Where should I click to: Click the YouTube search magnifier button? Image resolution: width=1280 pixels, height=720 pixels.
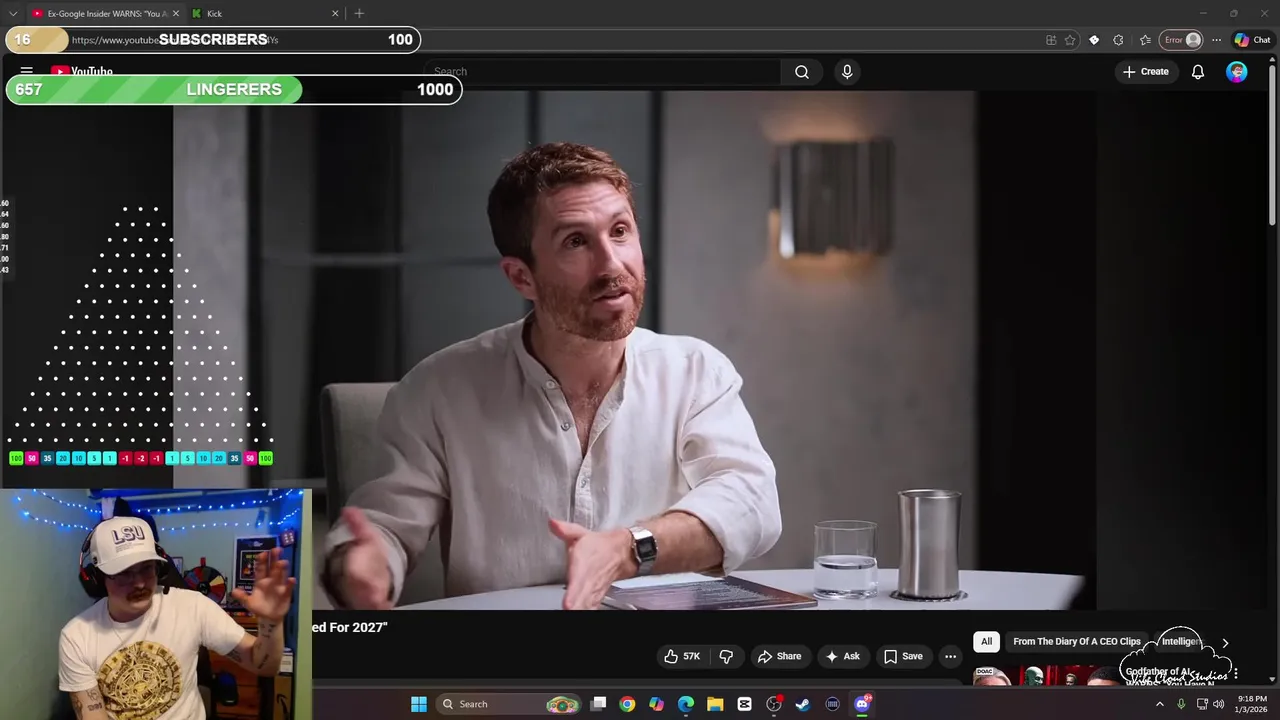(802, 72)
